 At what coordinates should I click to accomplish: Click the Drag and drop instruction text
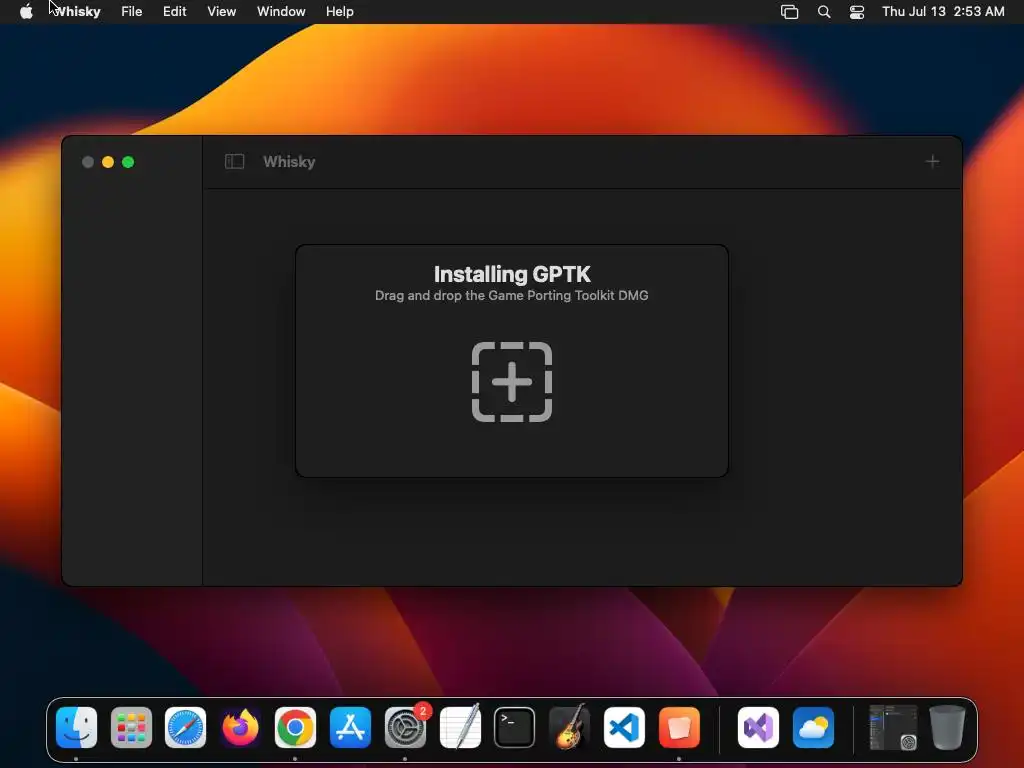click(x=511, y=296)
